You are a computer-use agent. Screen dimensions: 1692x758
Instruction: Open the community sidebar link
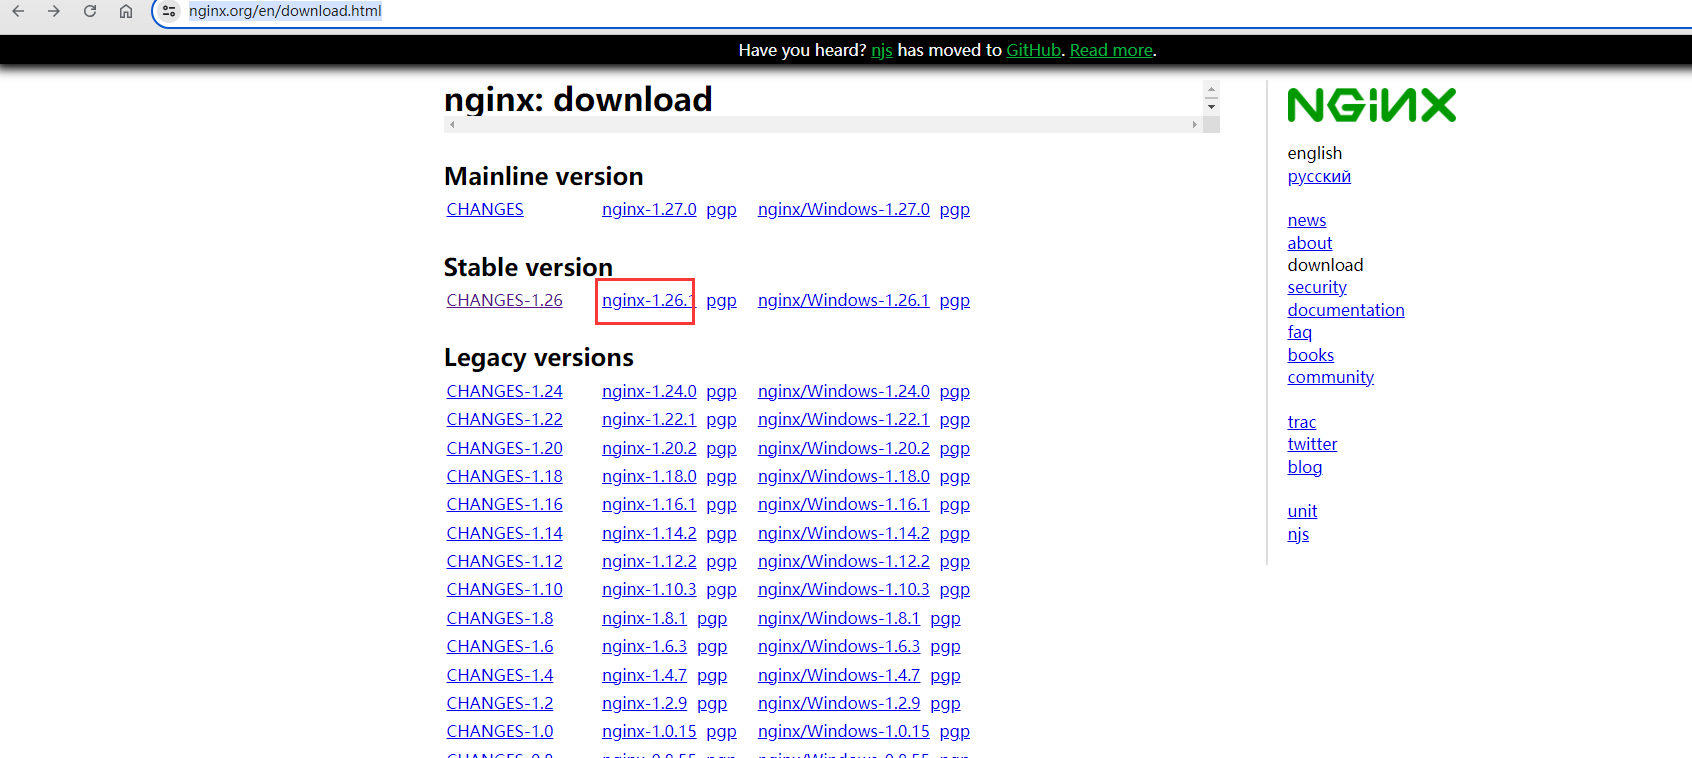[x=1331, y=377]
